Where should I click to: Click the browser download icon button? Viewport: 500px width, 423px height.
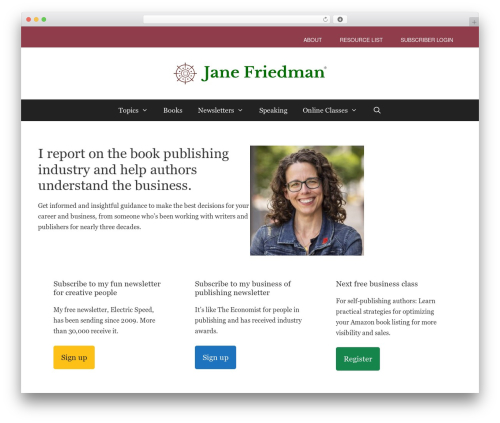click(x=340, y=19)
